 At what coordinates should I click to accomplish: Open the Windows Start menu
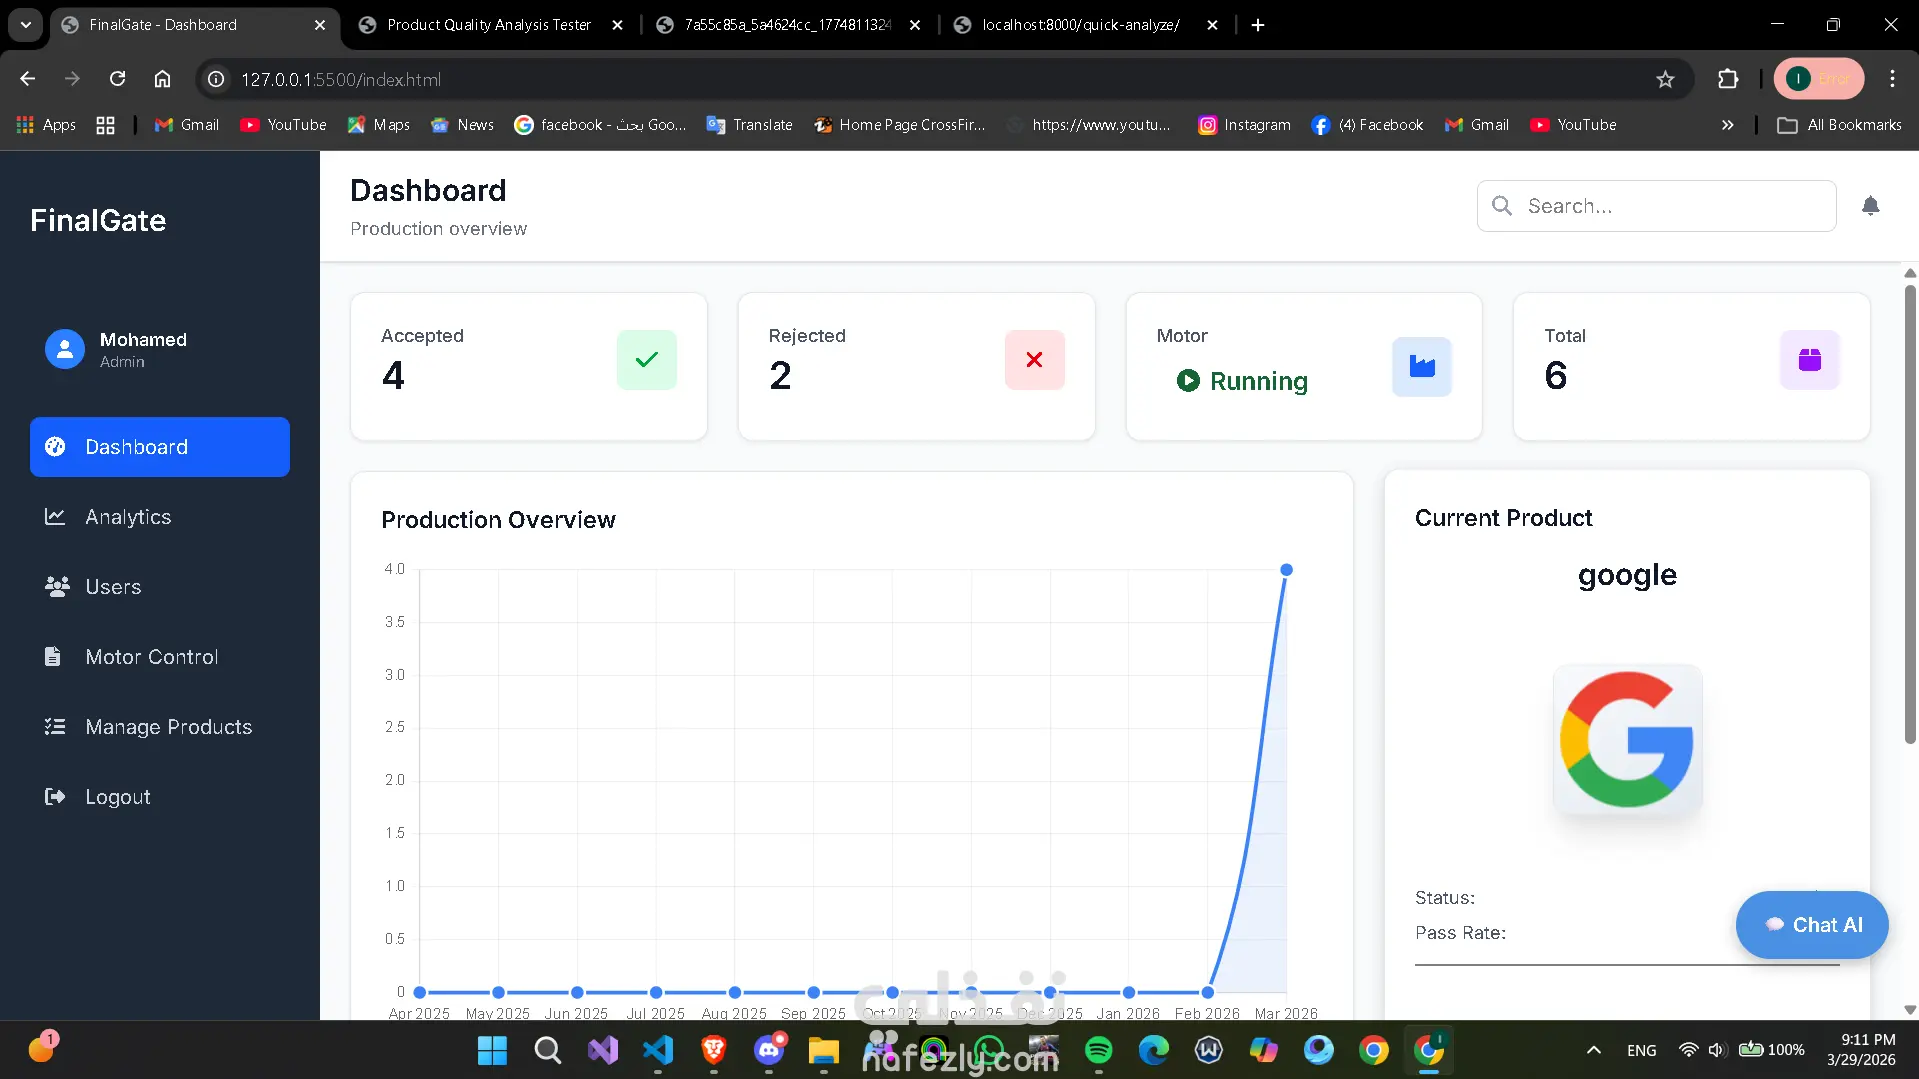coord(492,1050)
